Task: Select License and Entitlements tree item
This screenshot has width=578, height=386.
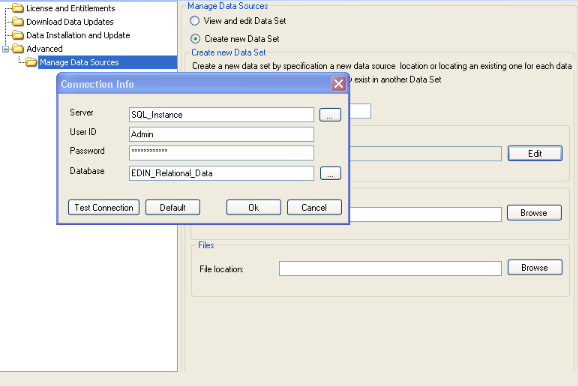Action: coord(70,8)
